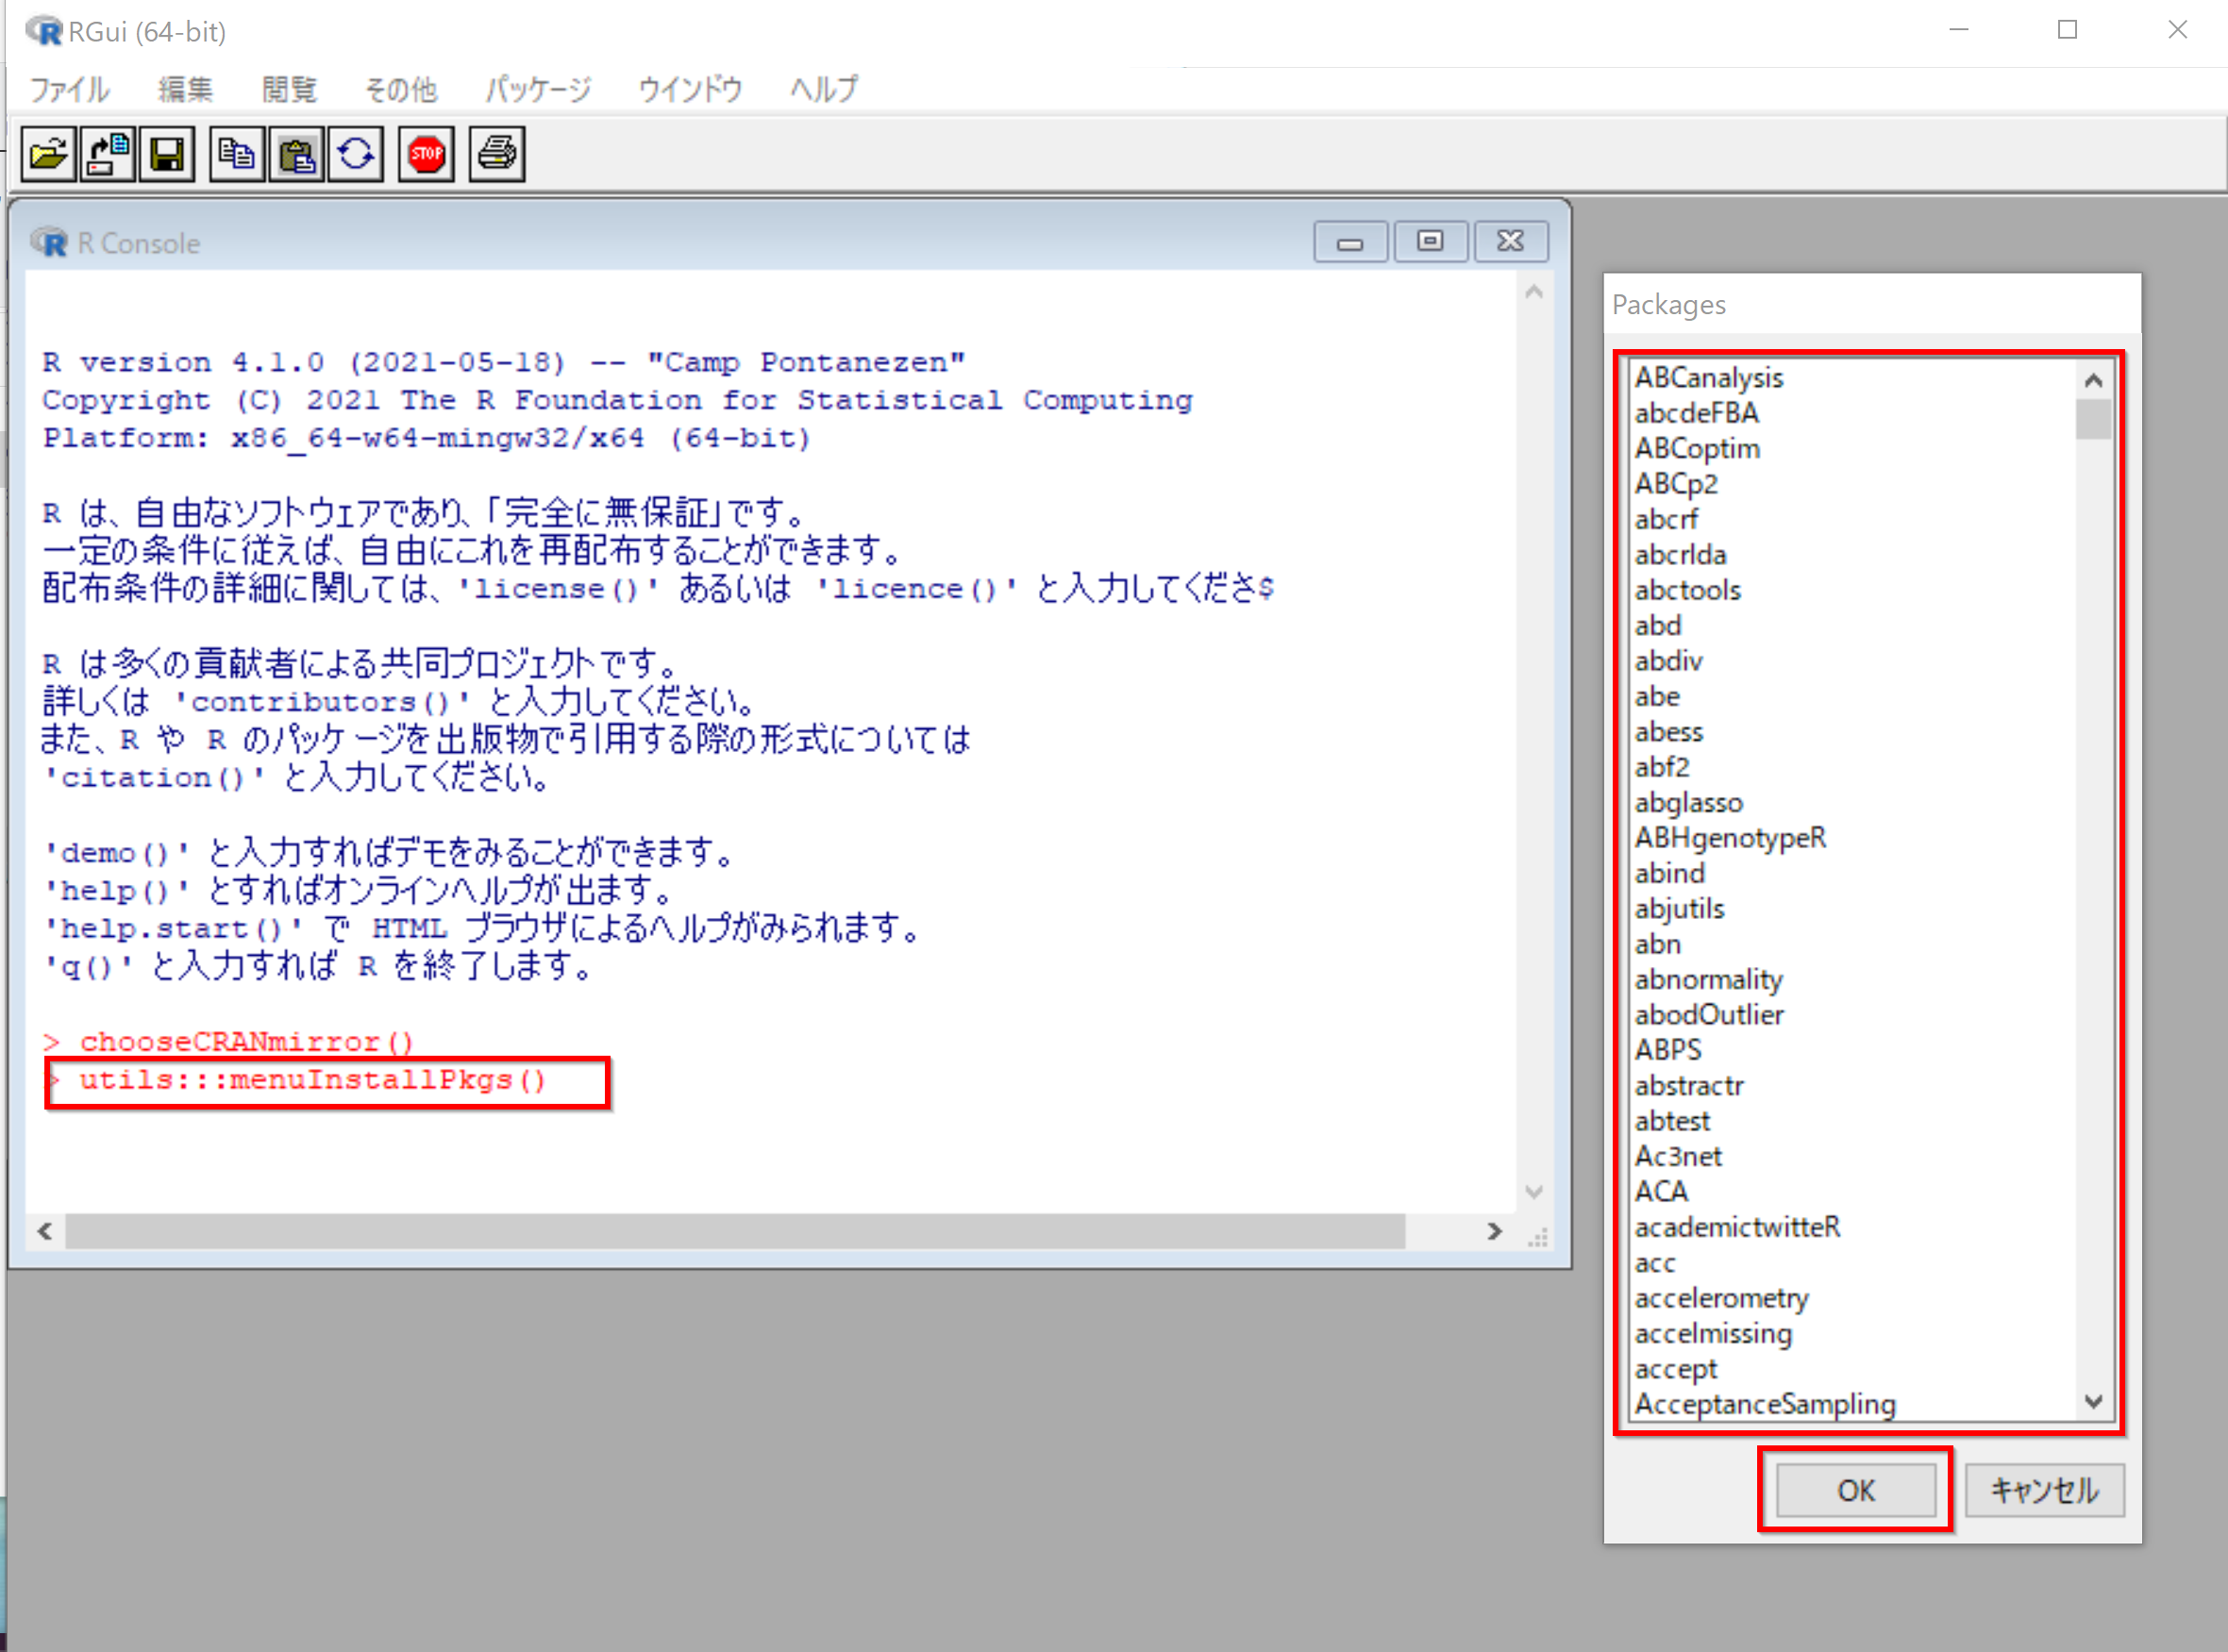
Task: Select ABHgenotypeR package
Action: point(1852,838)
